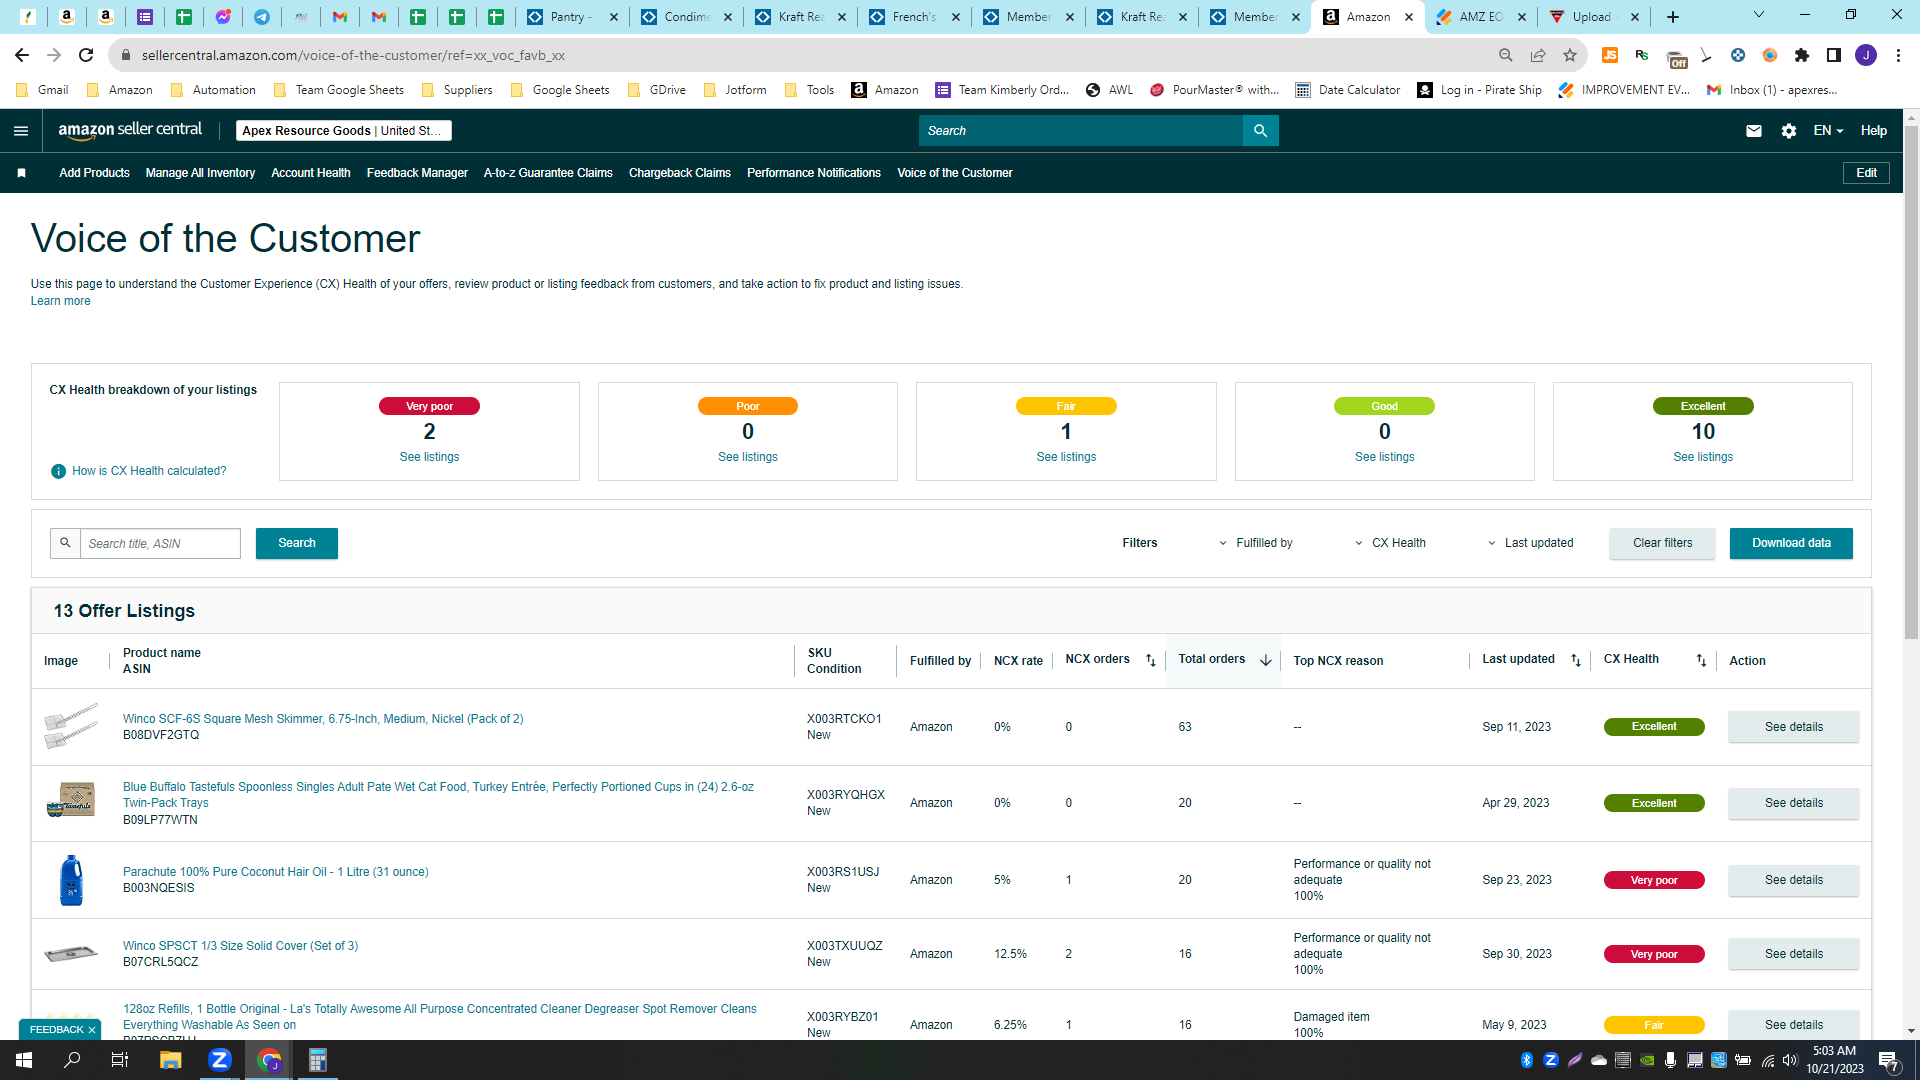Open the settings gear in Seller Central
Image resolution: width=1920 pixels, height=1080 pixels.
[1789, 131]
